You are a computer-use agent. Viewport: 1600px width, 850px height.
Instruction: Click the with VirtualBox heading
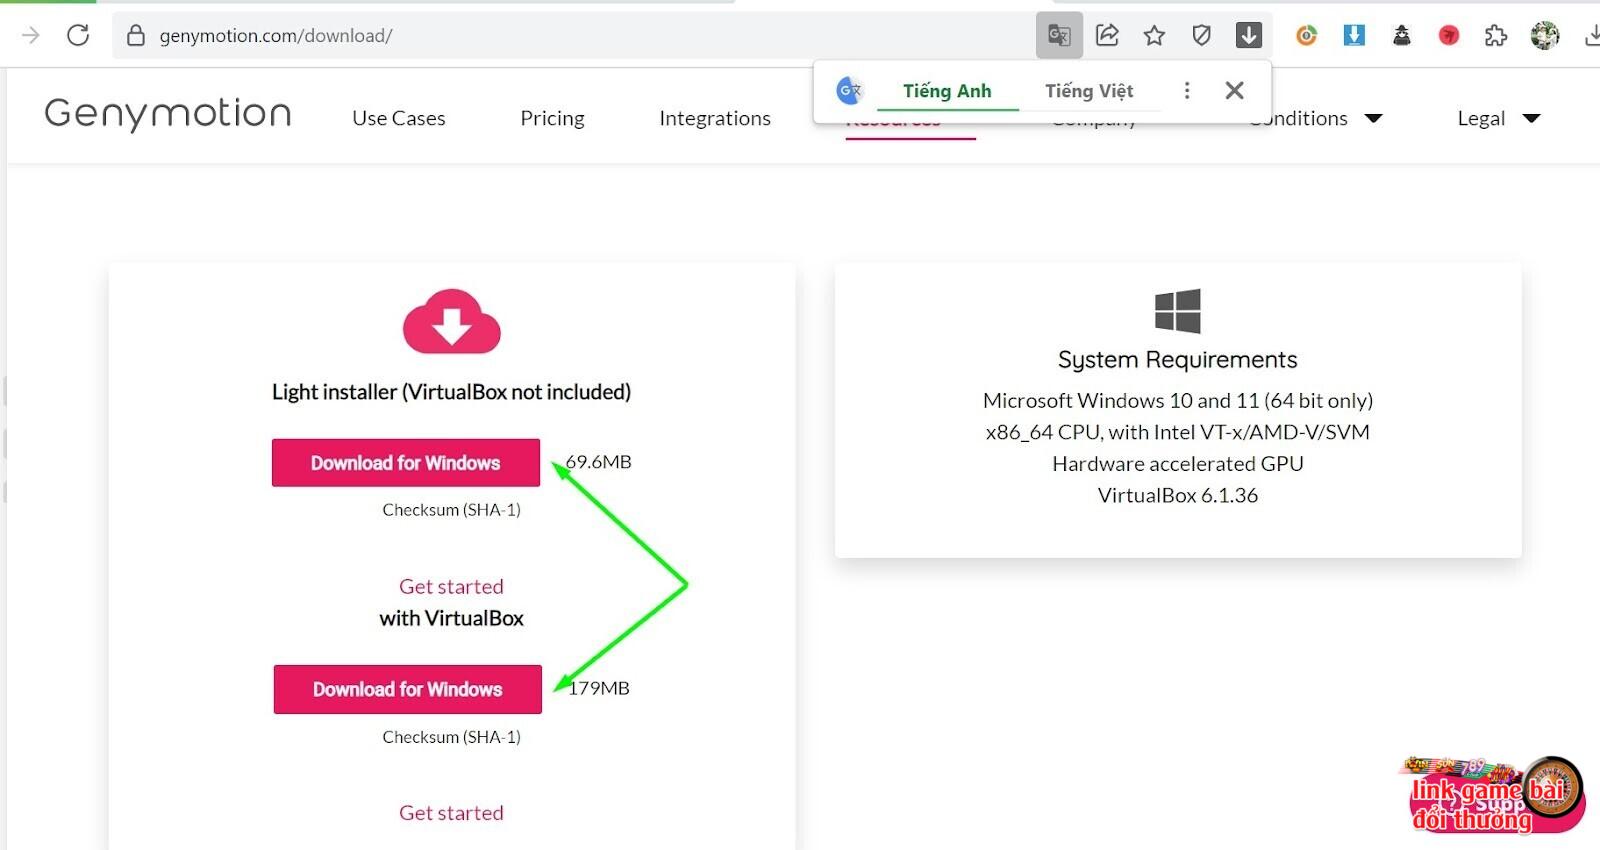click(x=451, y=619)
